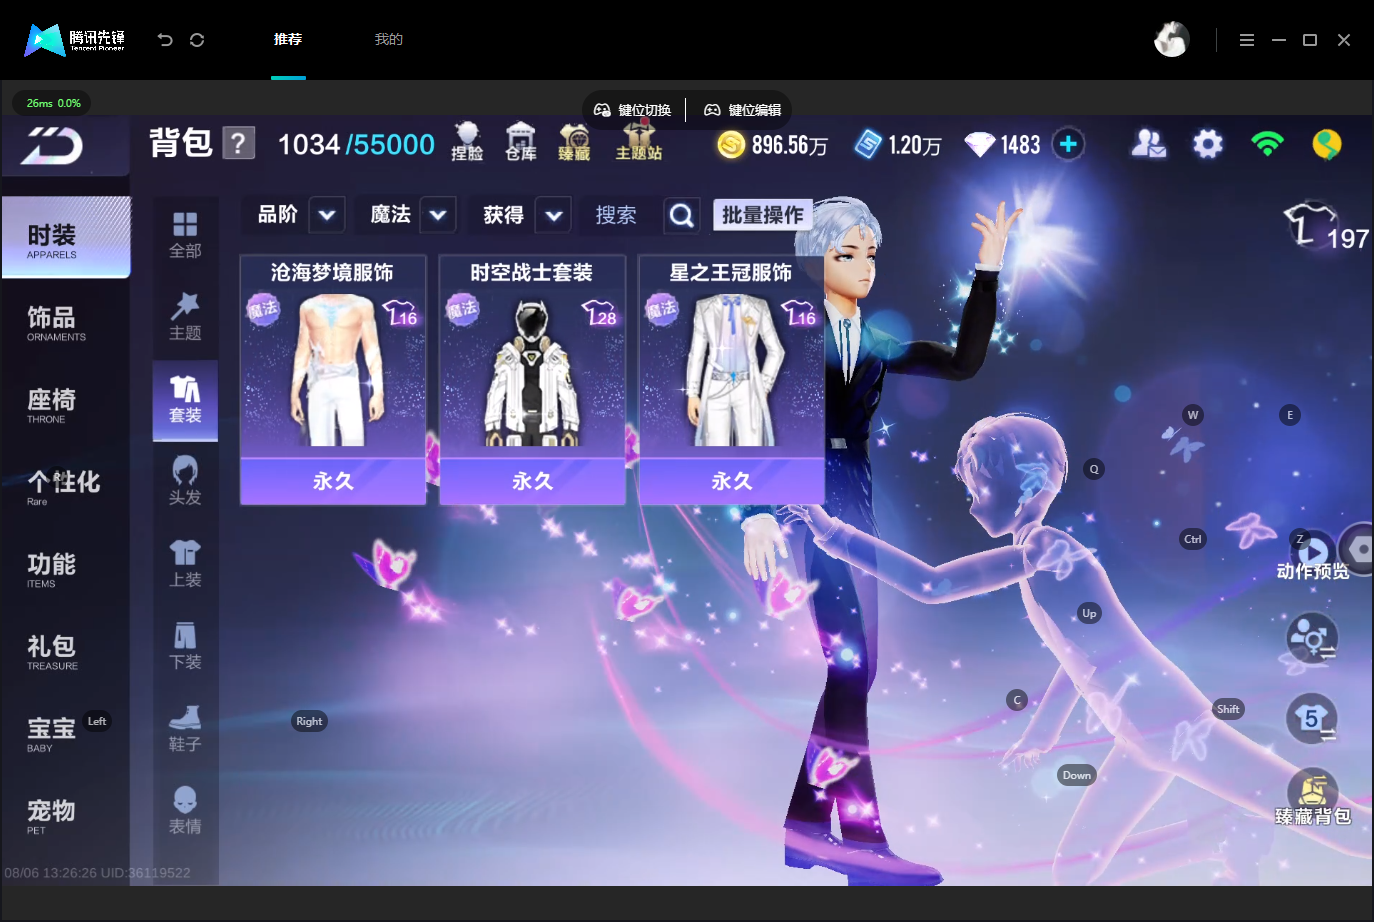Open the launcher hamburger menu
Image resolution: width=1374 pixels, height=922 pixels.
point(1246,40)
